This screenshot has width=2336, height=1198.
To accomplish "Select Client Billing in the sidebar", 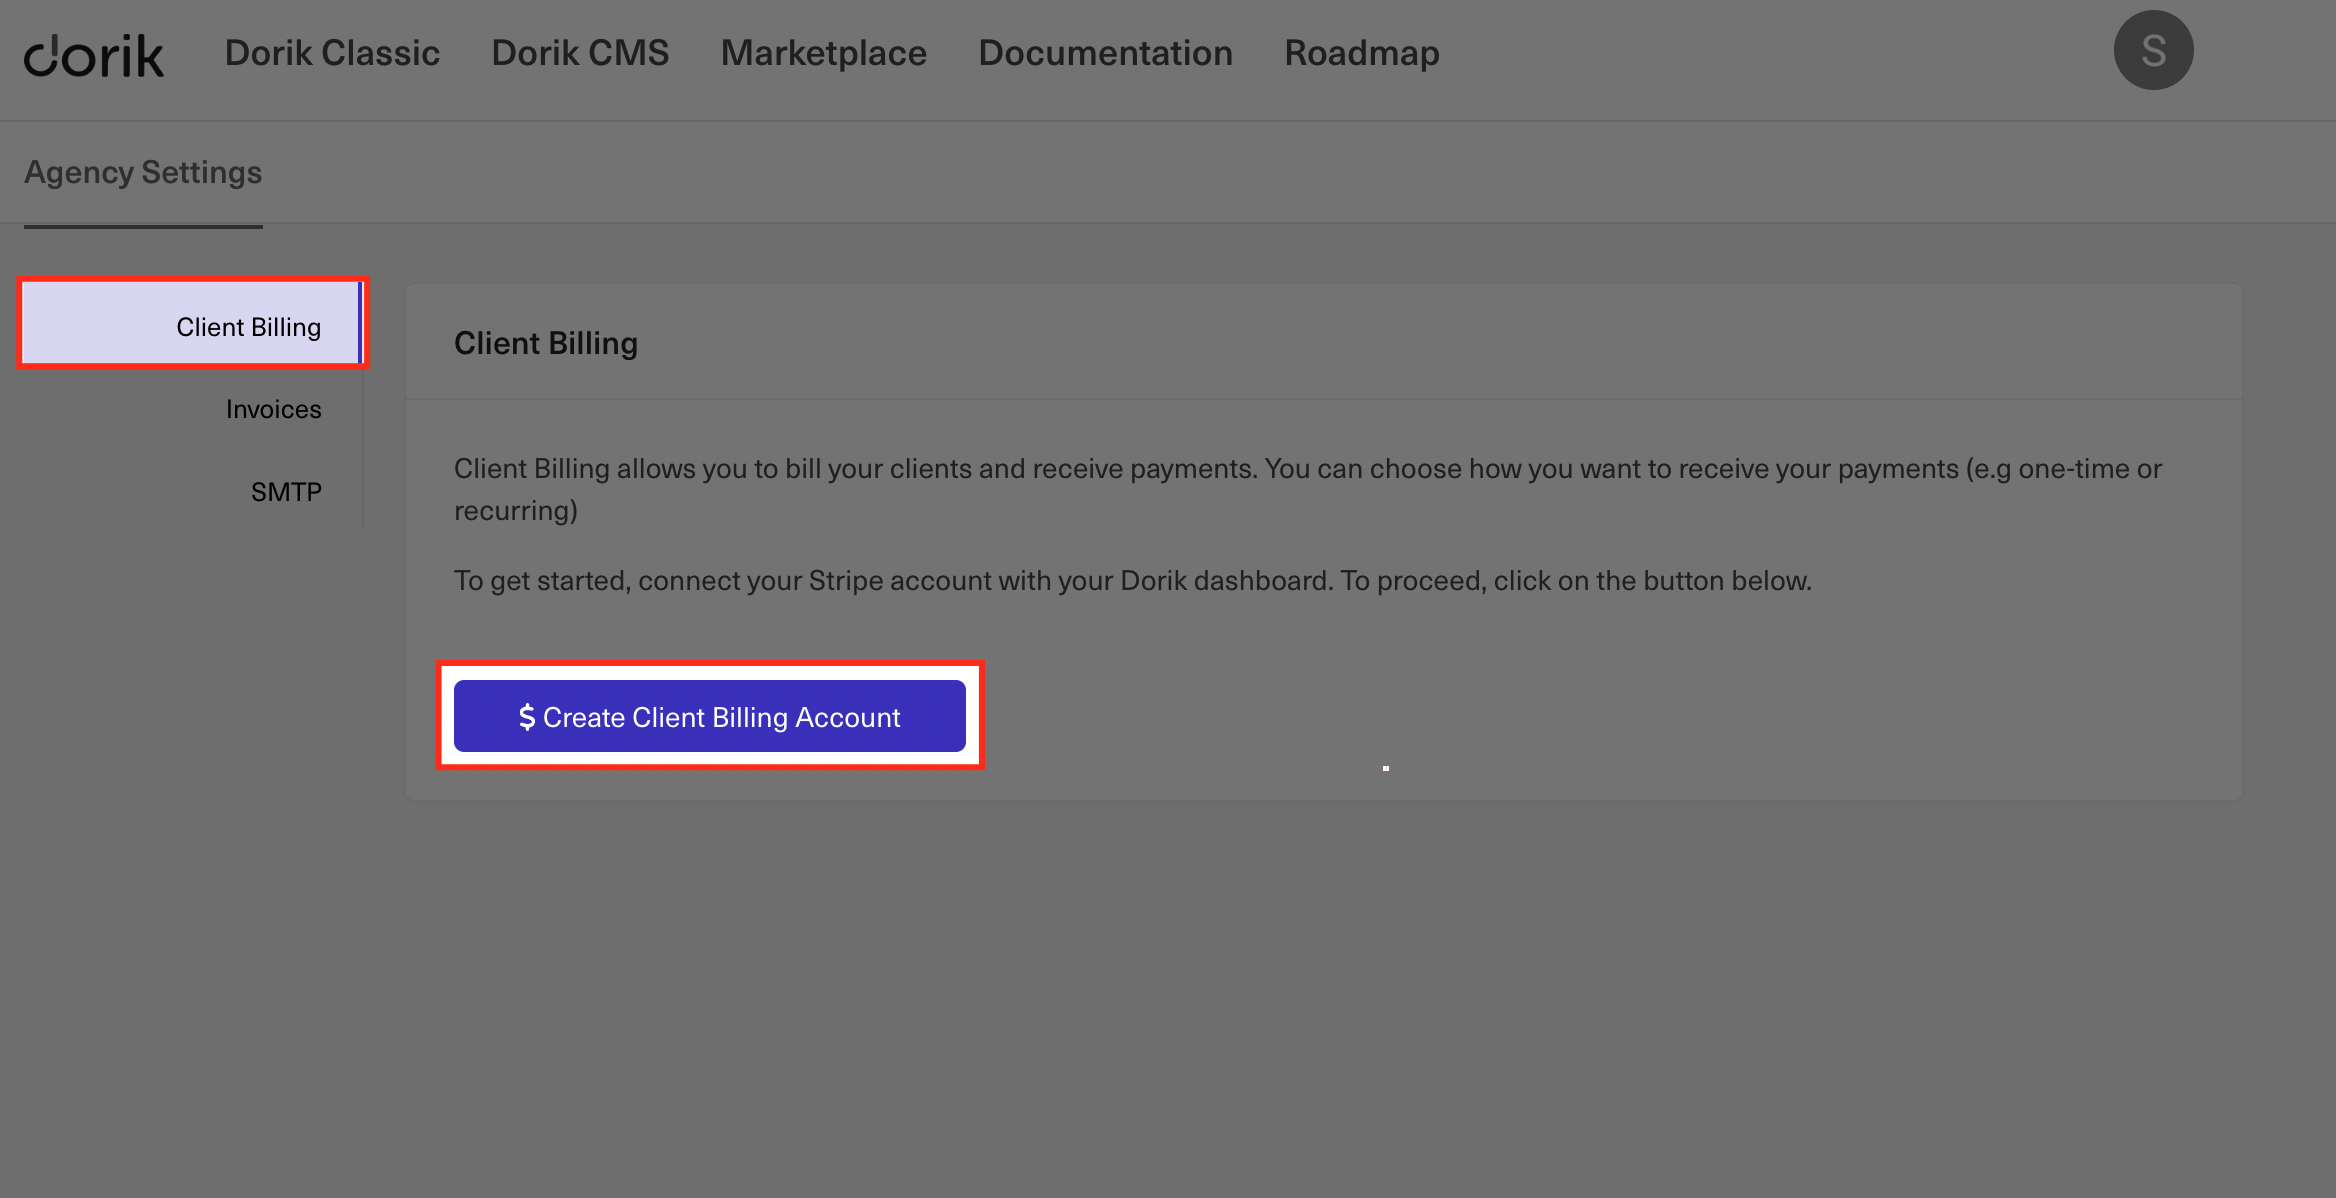I will click(x=192, y=323).
